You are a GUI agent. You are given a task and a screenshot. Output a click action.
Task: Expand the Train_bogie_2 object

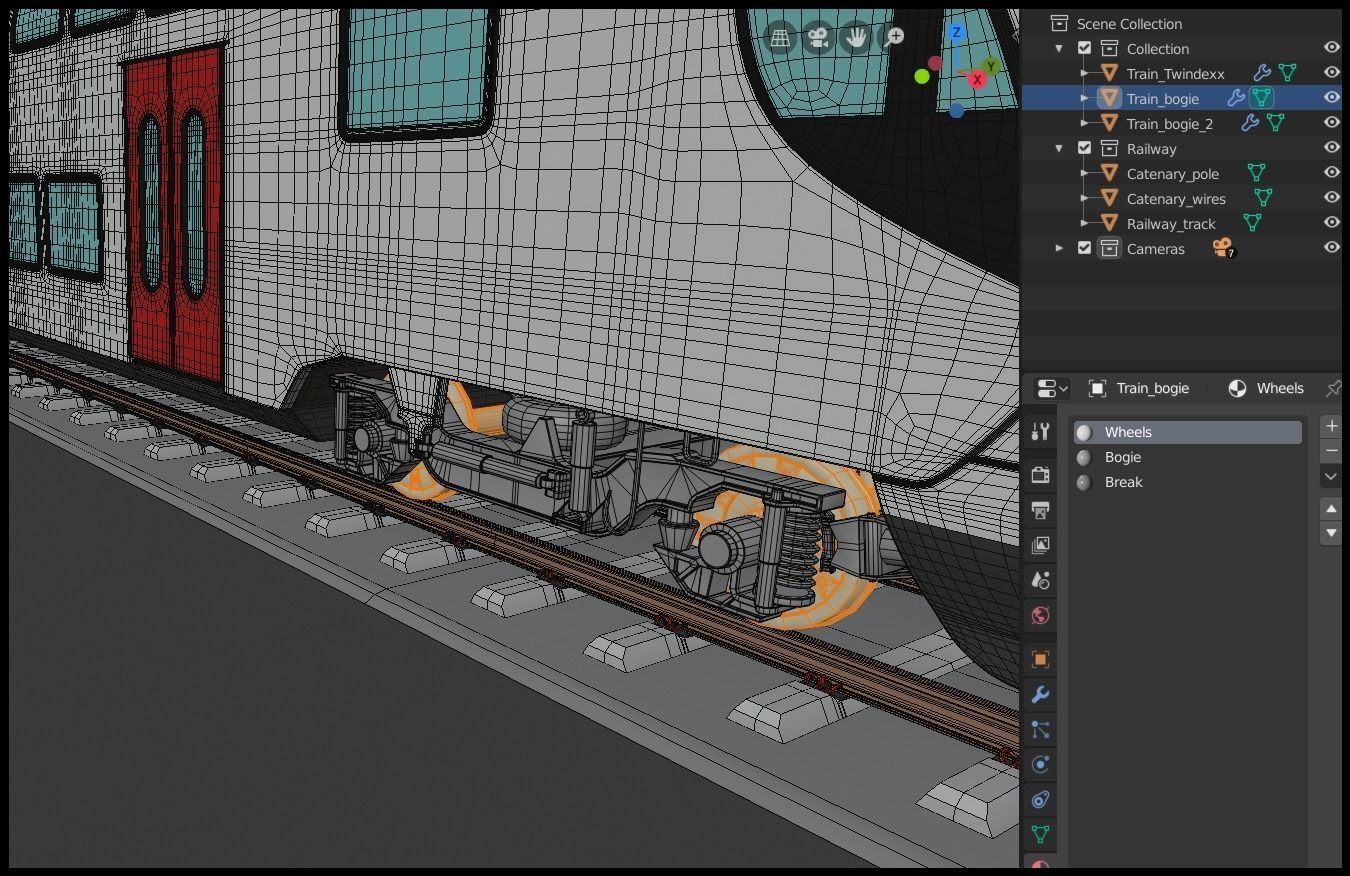pyautogui.click(x=1084, y=123)
